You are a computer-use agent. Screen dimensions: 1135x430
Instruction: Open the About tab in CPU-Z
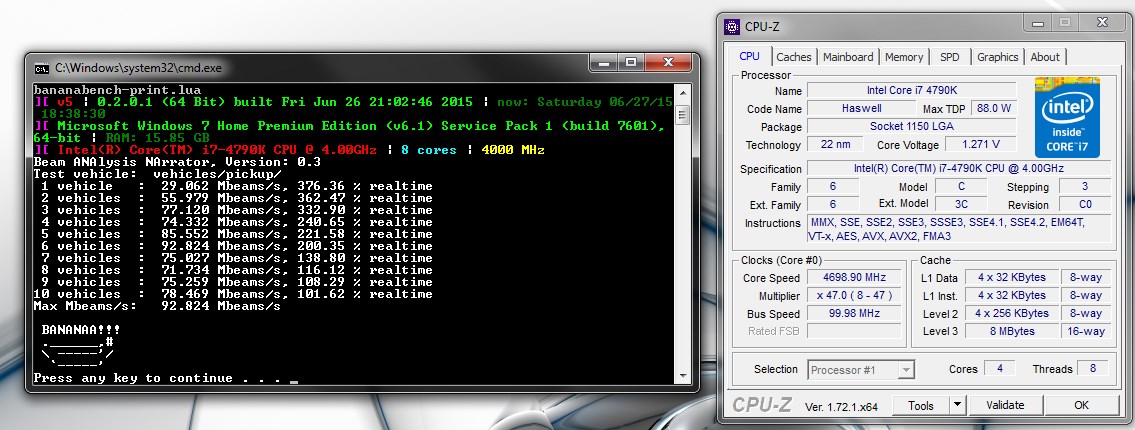pos(1045,57)
